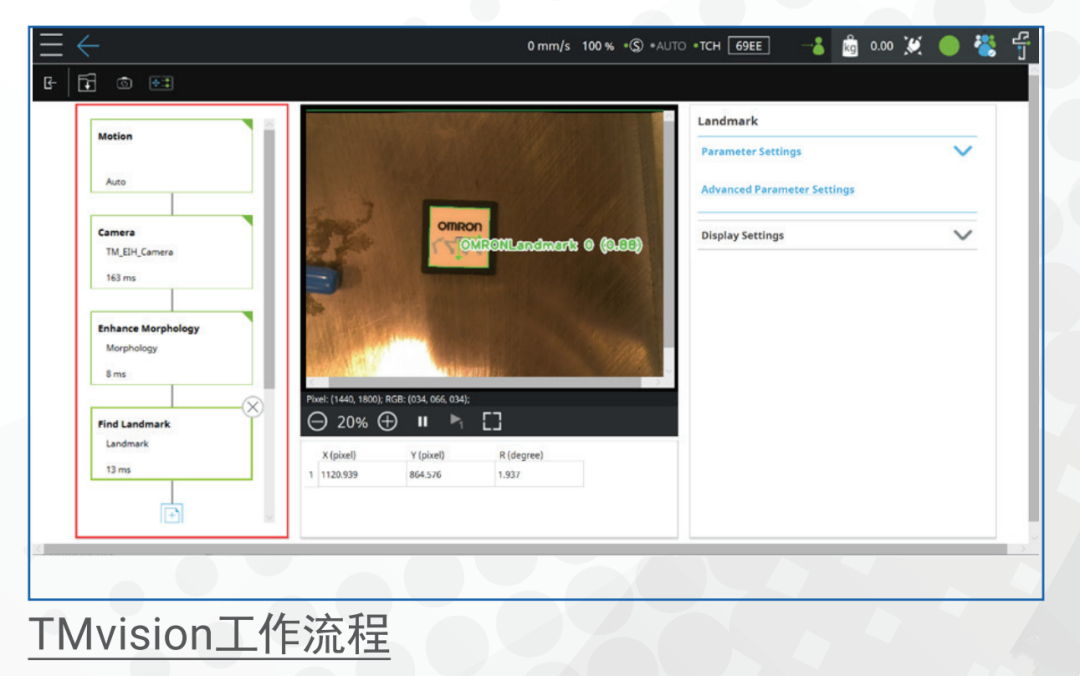Click the vision settings icon next to the camera
The width and height of the screenshot is (1080, 676).
160,83
